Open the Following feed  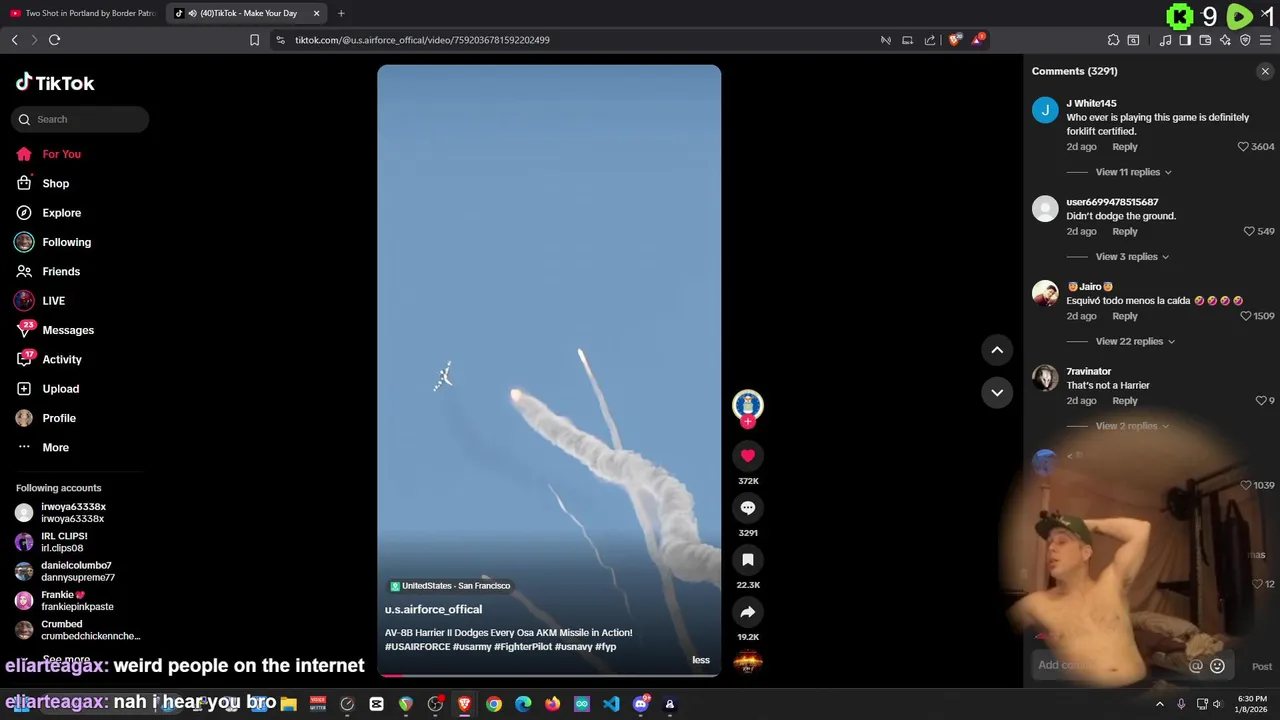click(53, 242)
